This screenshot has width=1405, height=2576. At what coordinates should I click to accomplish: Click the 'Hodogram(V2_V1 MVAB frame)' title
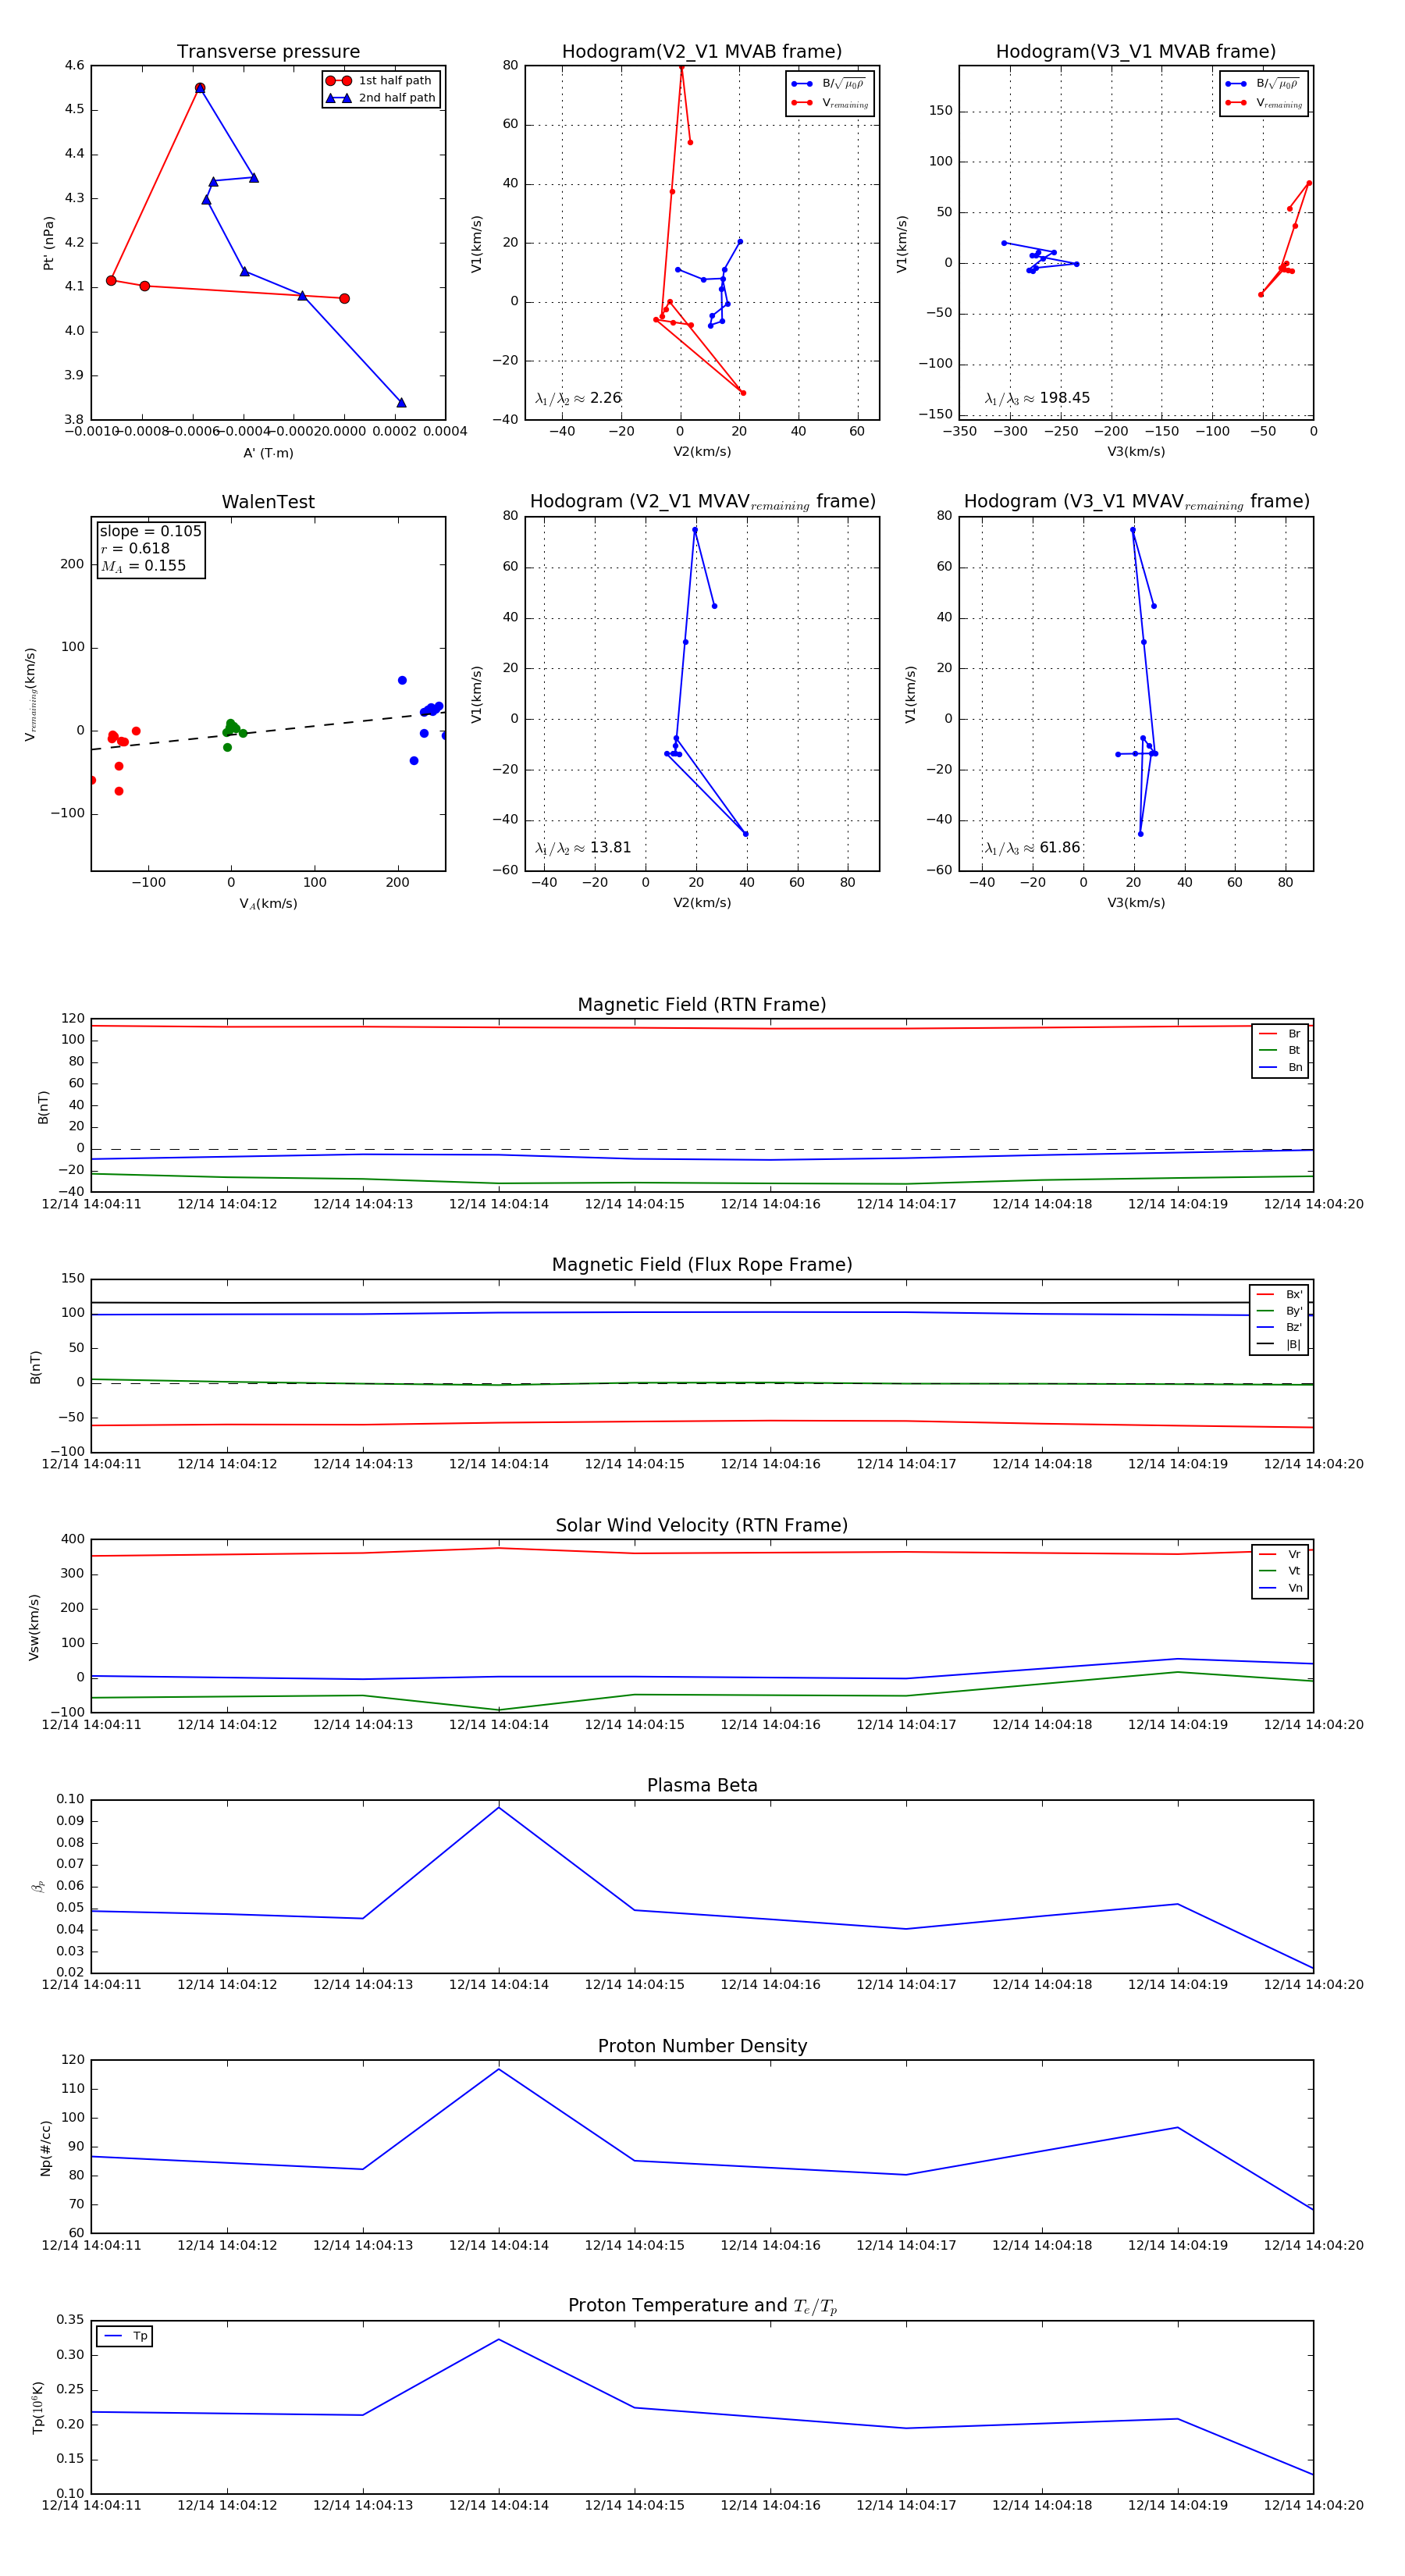coord(702,52)
